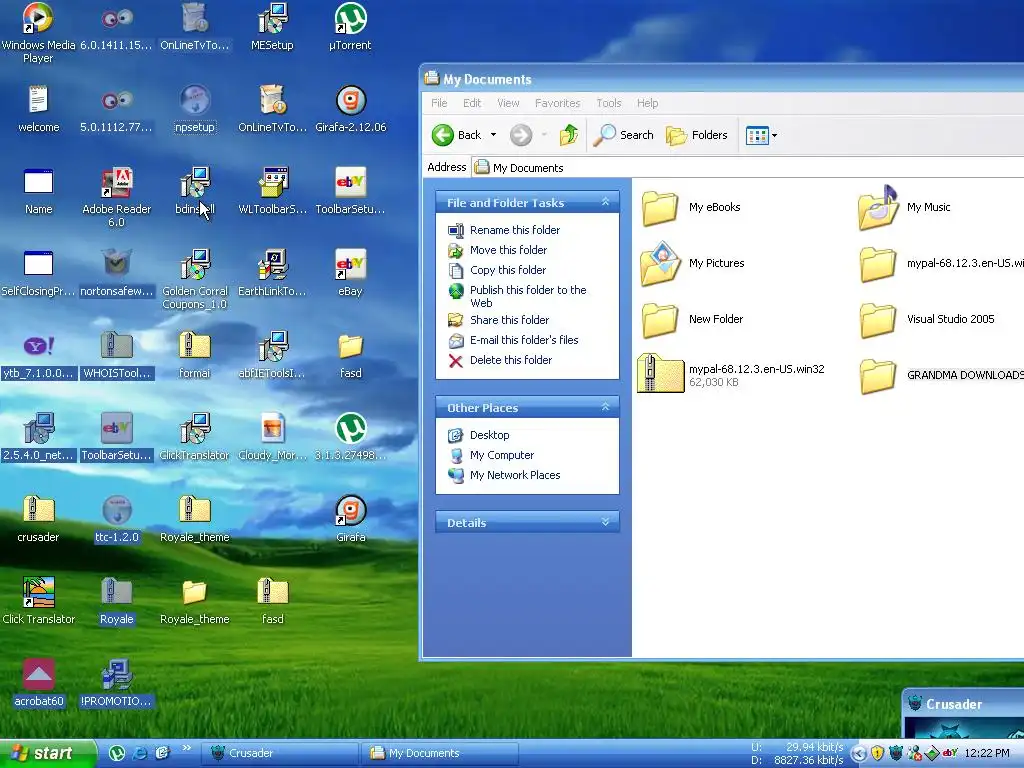Select the Visual Studio 2005 folder
This screenshot has width=1024, height=768.
coord(927,320)
